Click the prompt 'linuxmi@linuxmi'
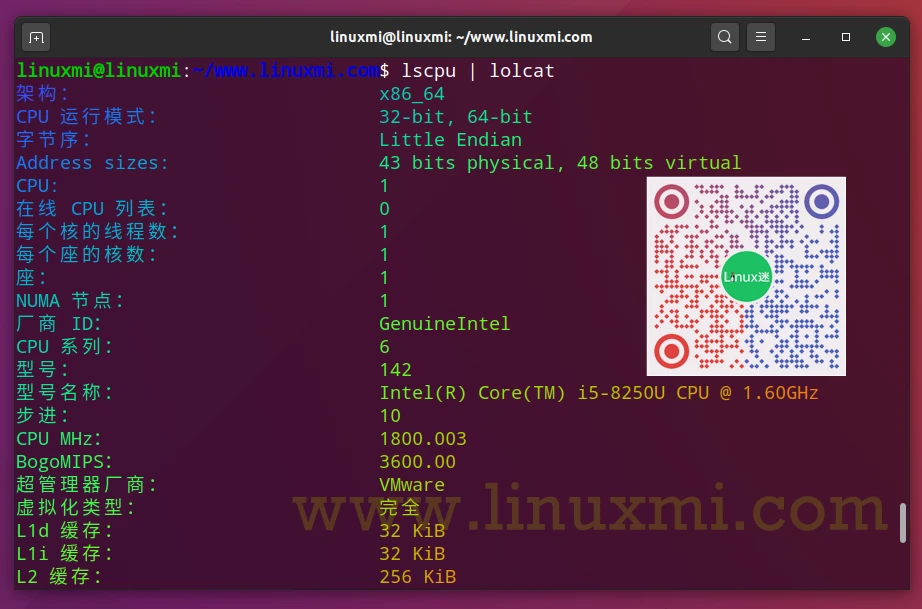Viewport: 922px width, 609px height. tap(98, 71)
